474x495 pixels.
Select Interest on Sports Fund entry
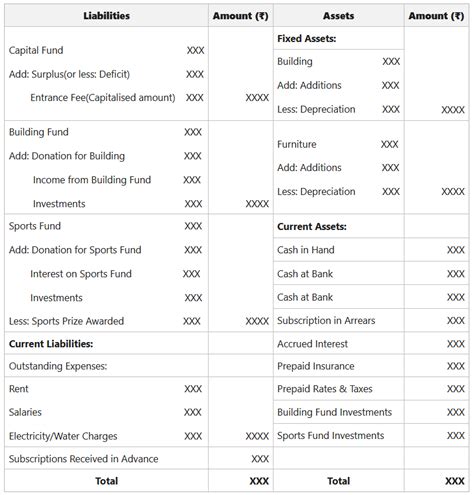81,274
